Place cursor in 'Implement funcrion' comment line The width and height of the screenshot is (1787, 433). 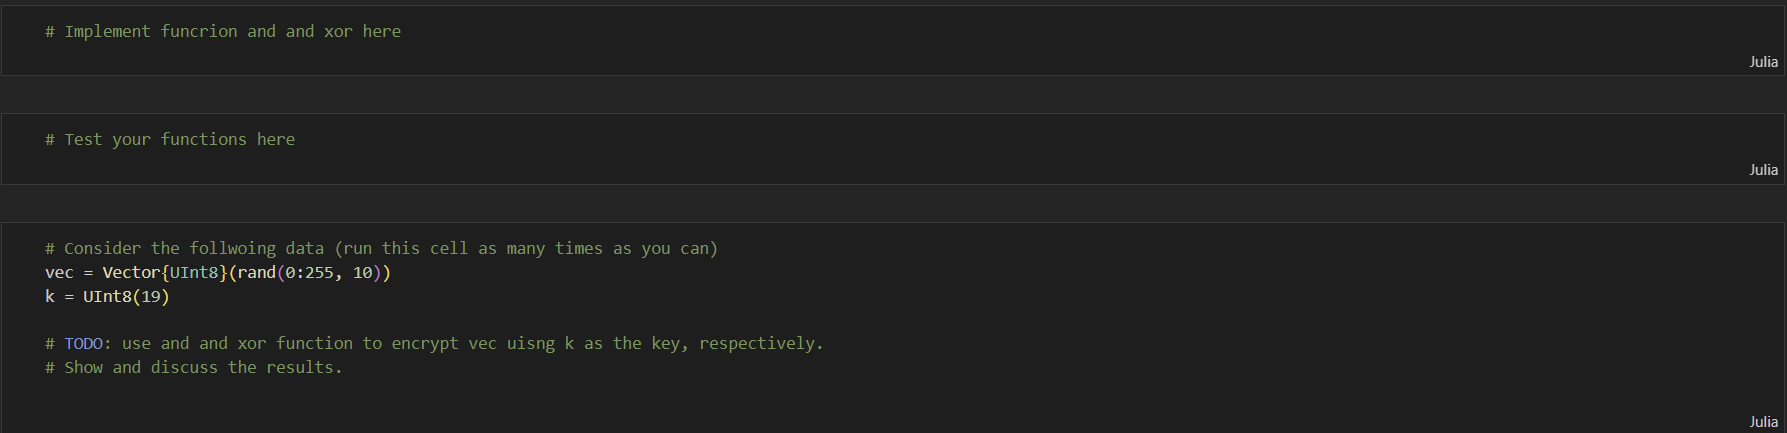point(223,31)
